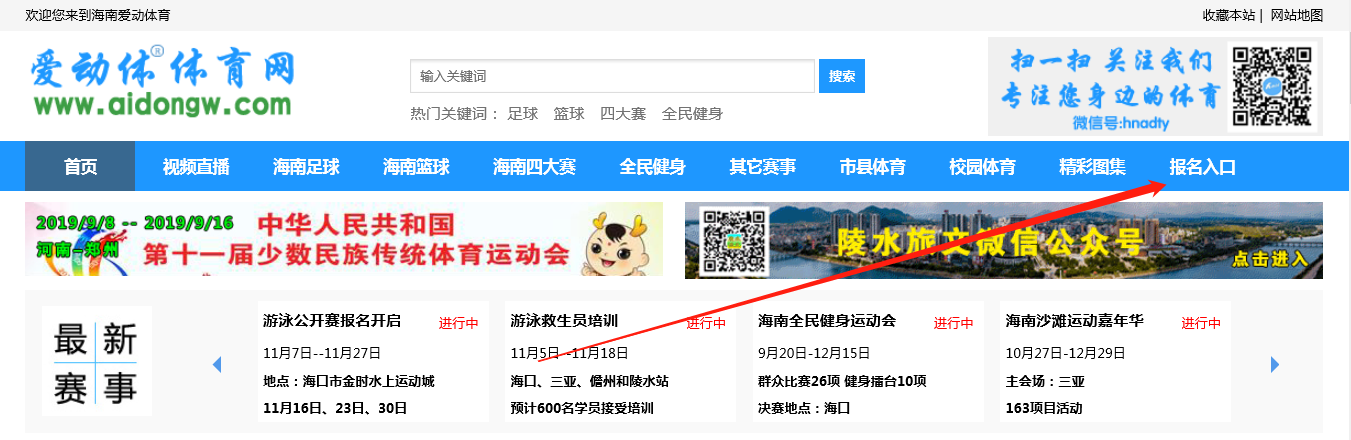Open the 少数民族传统体育运动会 banner
Image resolution: width=1351 pixels, height=440 pixels.
point(344,240)
